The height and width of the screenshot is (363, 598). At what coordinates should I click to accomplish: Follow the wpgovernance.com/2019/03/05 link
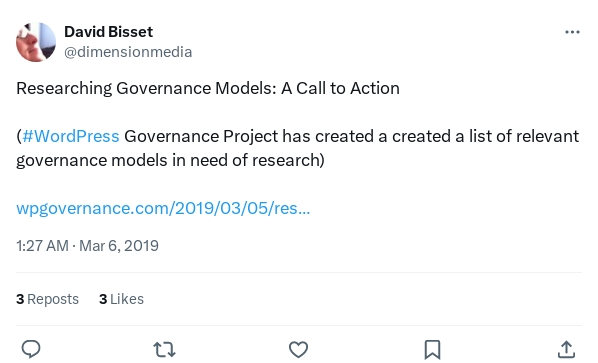coord(163,208)
